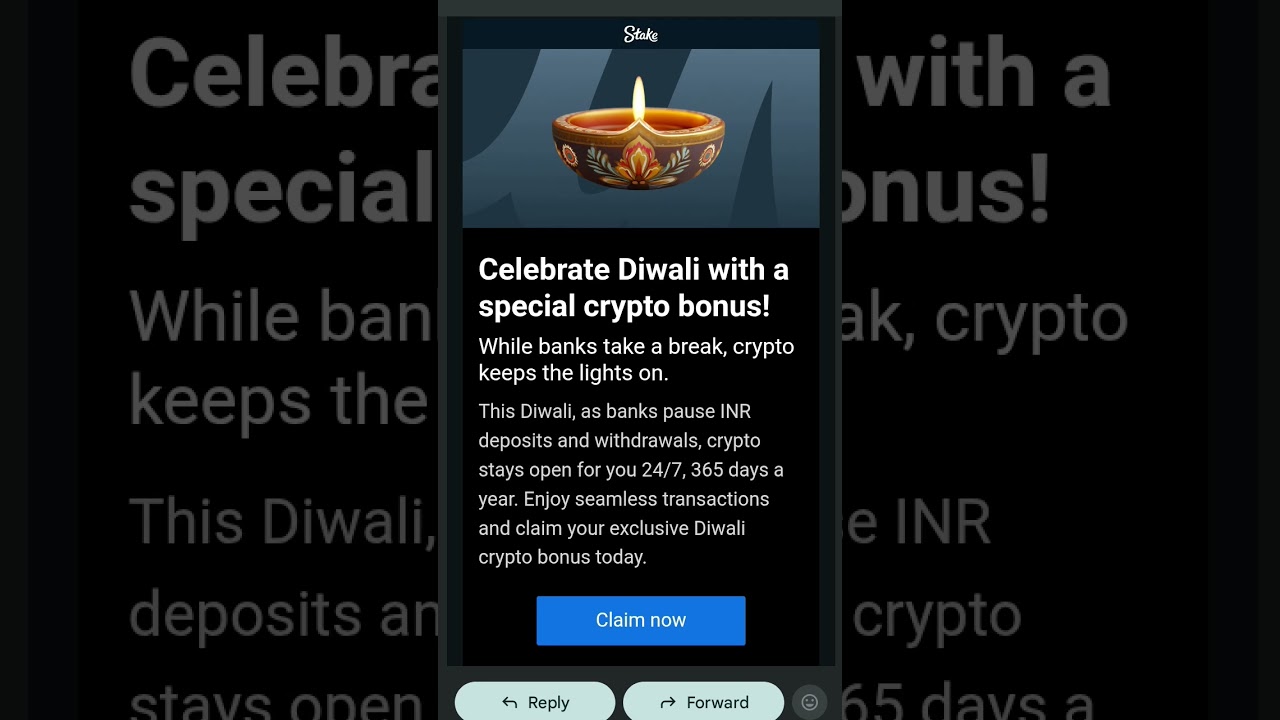The image size is (1280, 720).
Task: Click the blurred background word 'Celebra' at top left
Action: [284, 75]
